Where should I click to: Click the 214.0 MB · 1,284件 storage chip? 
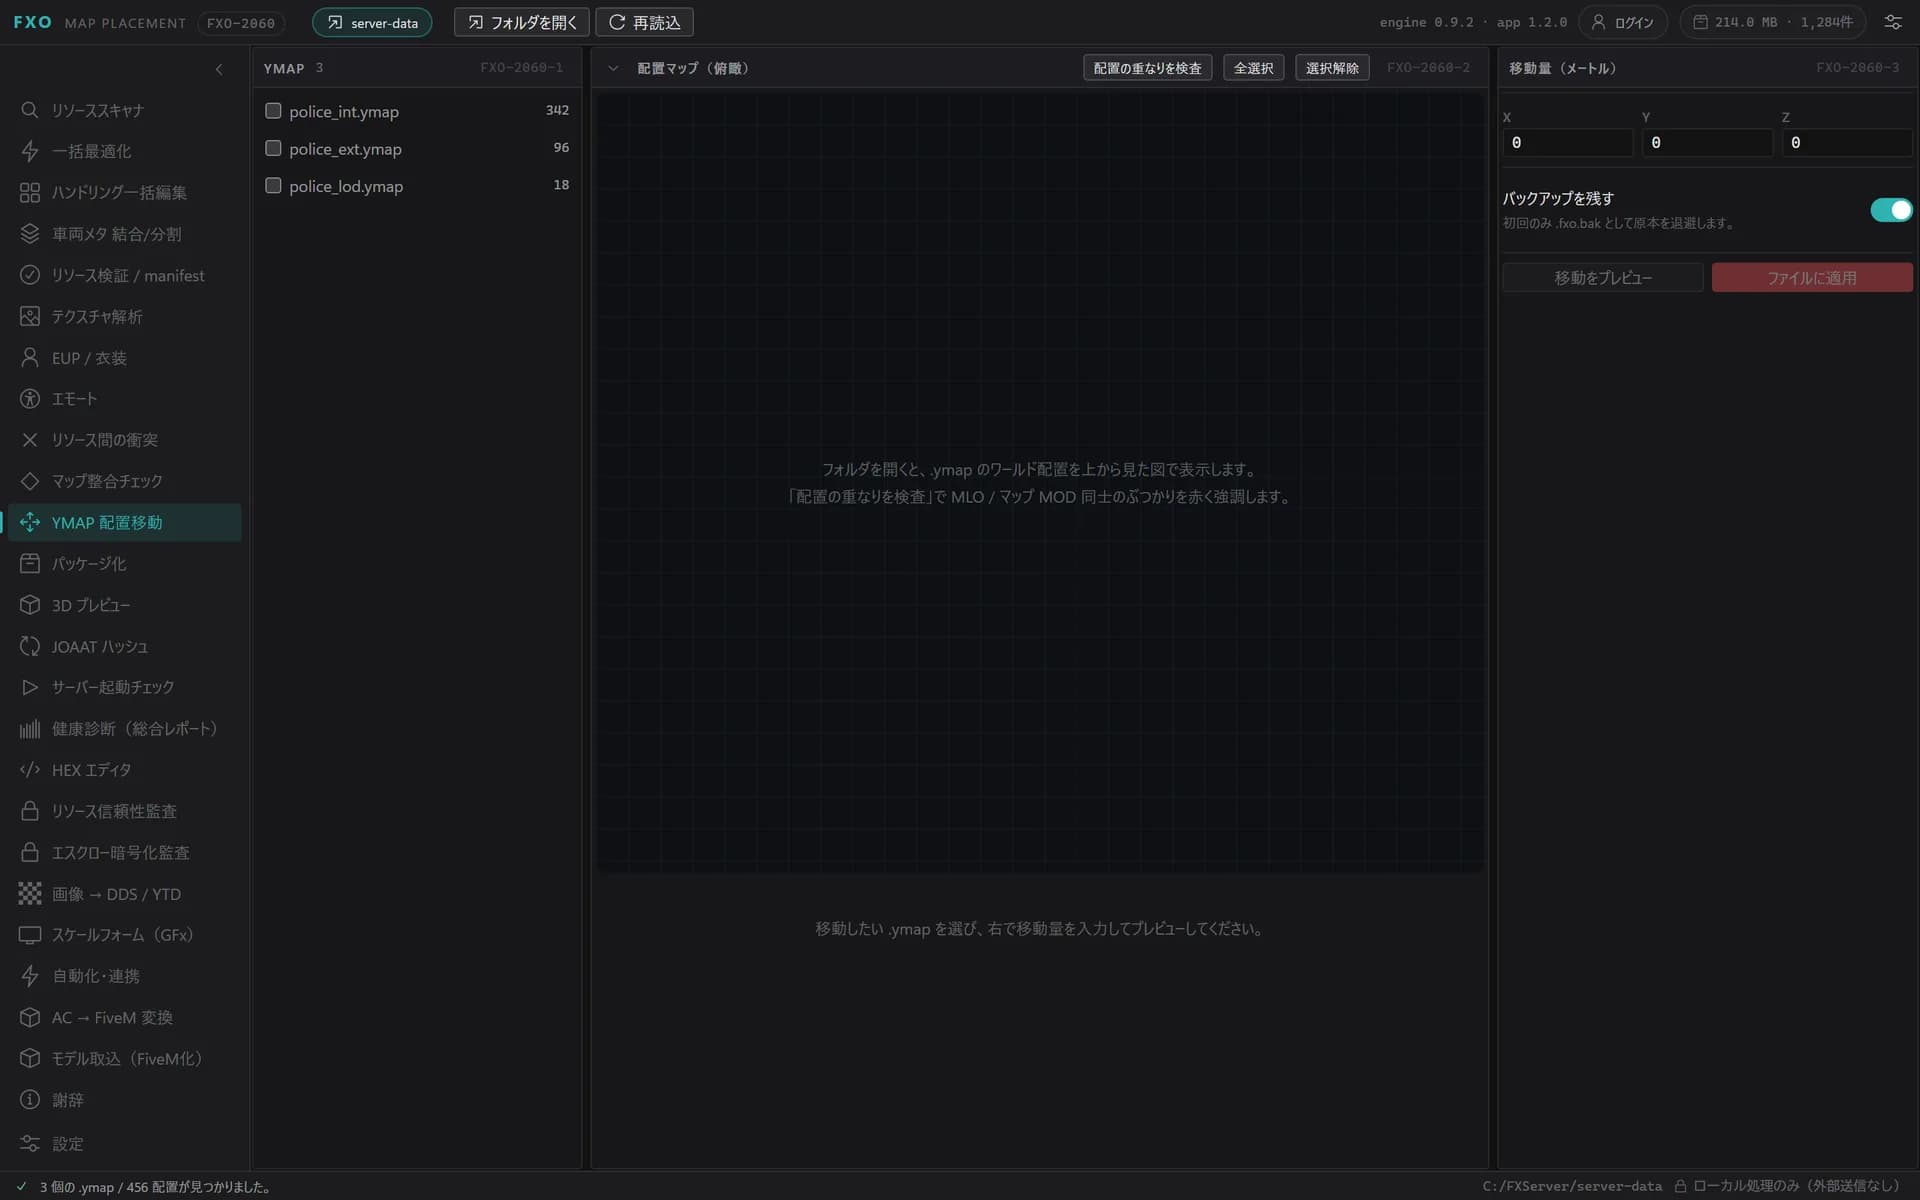[x=1772, y=22]
